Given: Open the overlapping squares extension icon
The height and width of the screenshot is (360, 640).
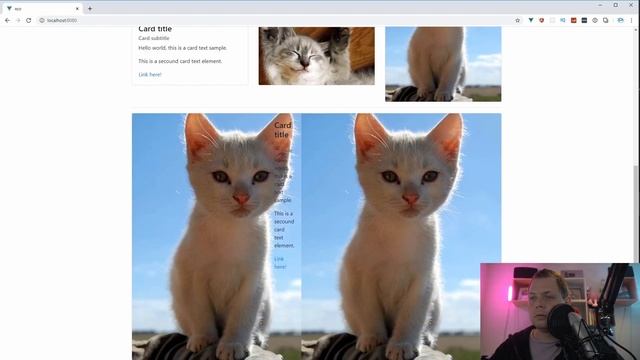Looking at the screenshot, I should point(606,20).
